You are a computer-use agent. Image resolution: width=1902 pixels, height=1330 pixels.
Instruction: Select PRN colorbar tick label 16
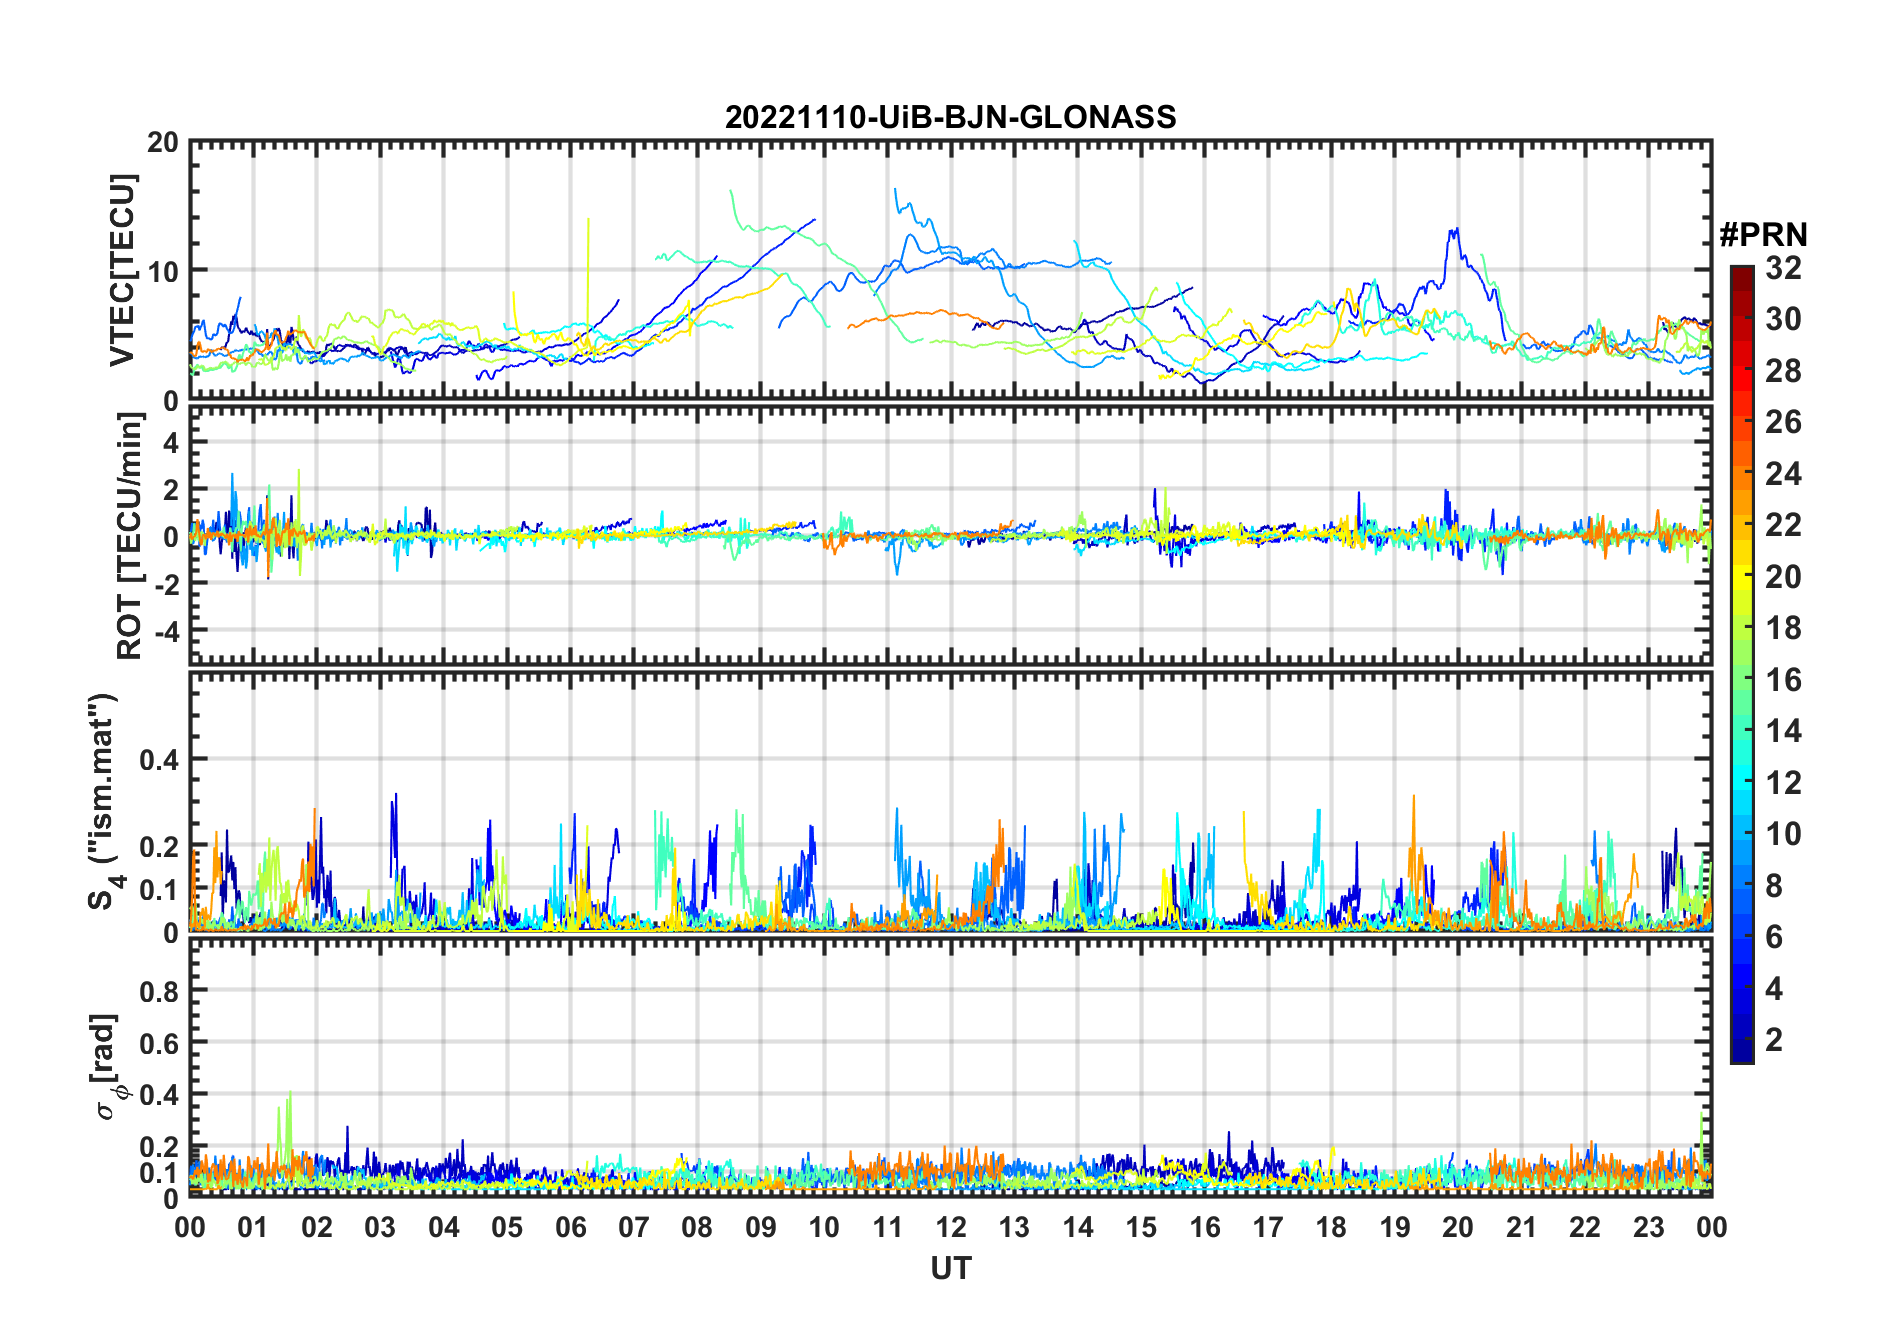tap(1783, 680)
